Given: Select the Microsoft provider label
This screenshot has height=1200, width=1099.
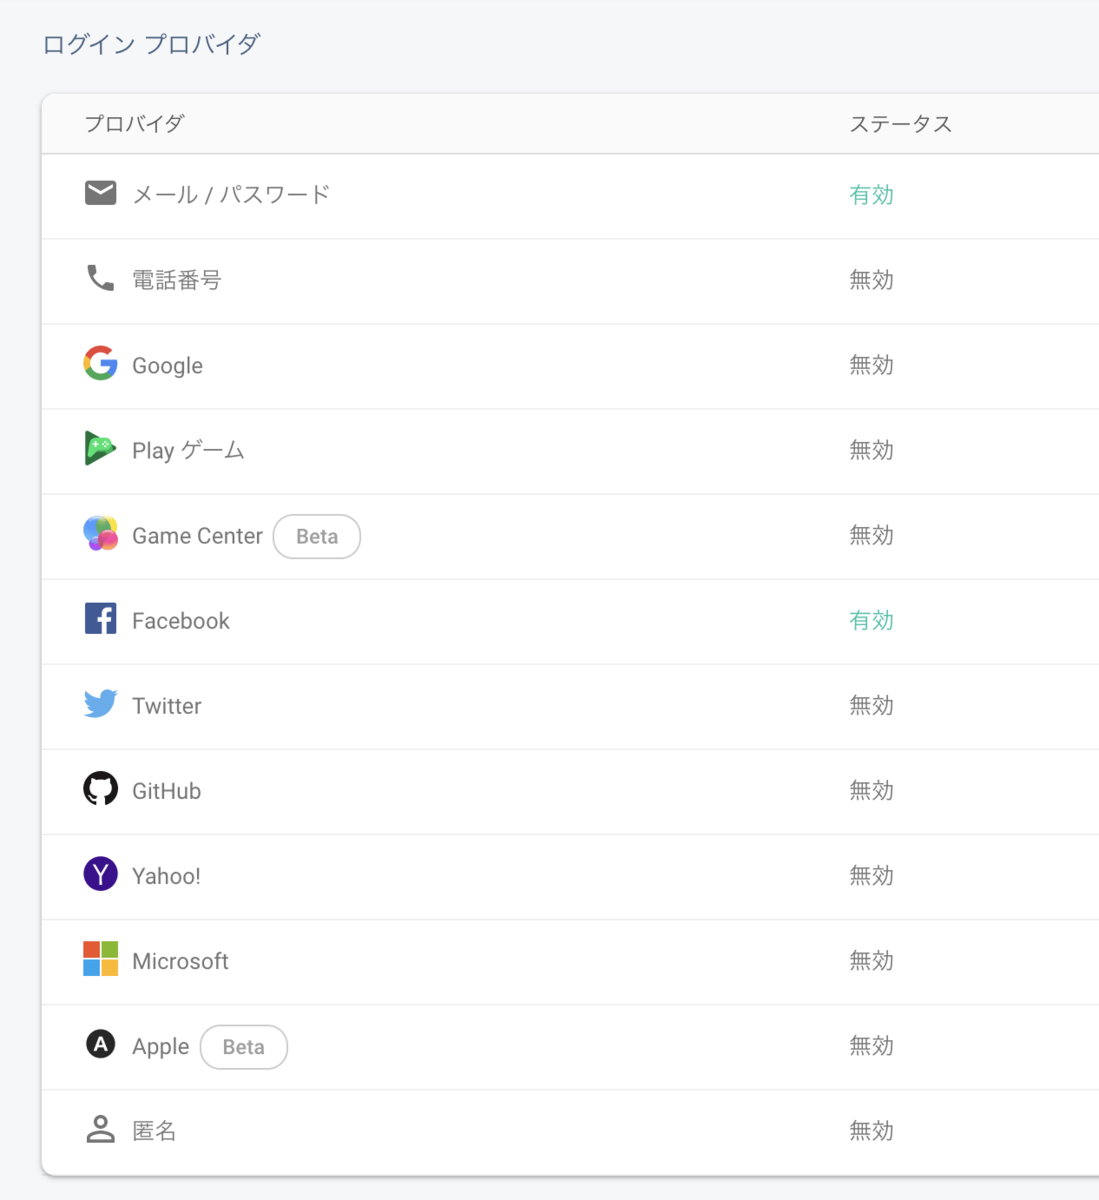Looking at the screenshot, I should tap(180, 961).
